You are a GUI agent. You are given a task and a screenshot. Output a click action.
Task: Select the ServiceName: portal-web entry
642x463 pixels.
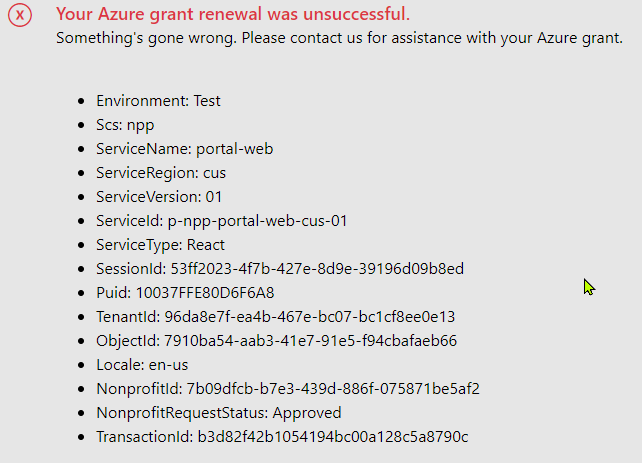coord(184,149)
